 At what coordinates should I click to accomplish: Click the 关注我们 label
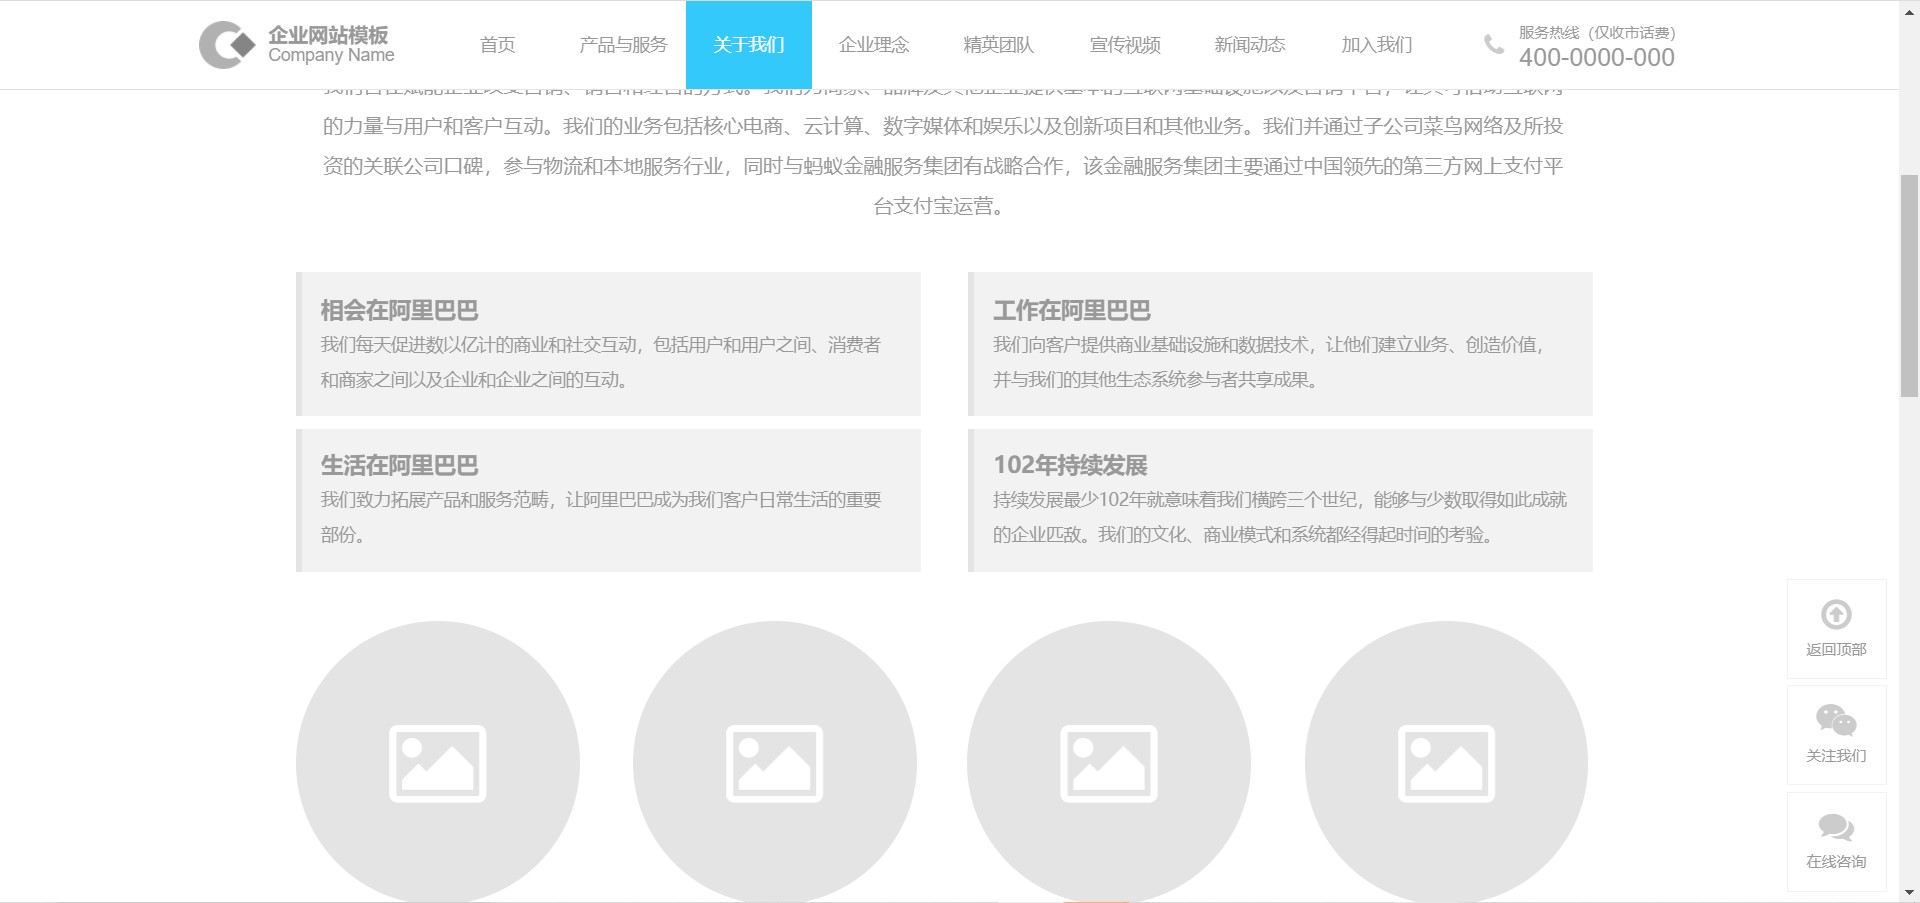click(1836, 756)
